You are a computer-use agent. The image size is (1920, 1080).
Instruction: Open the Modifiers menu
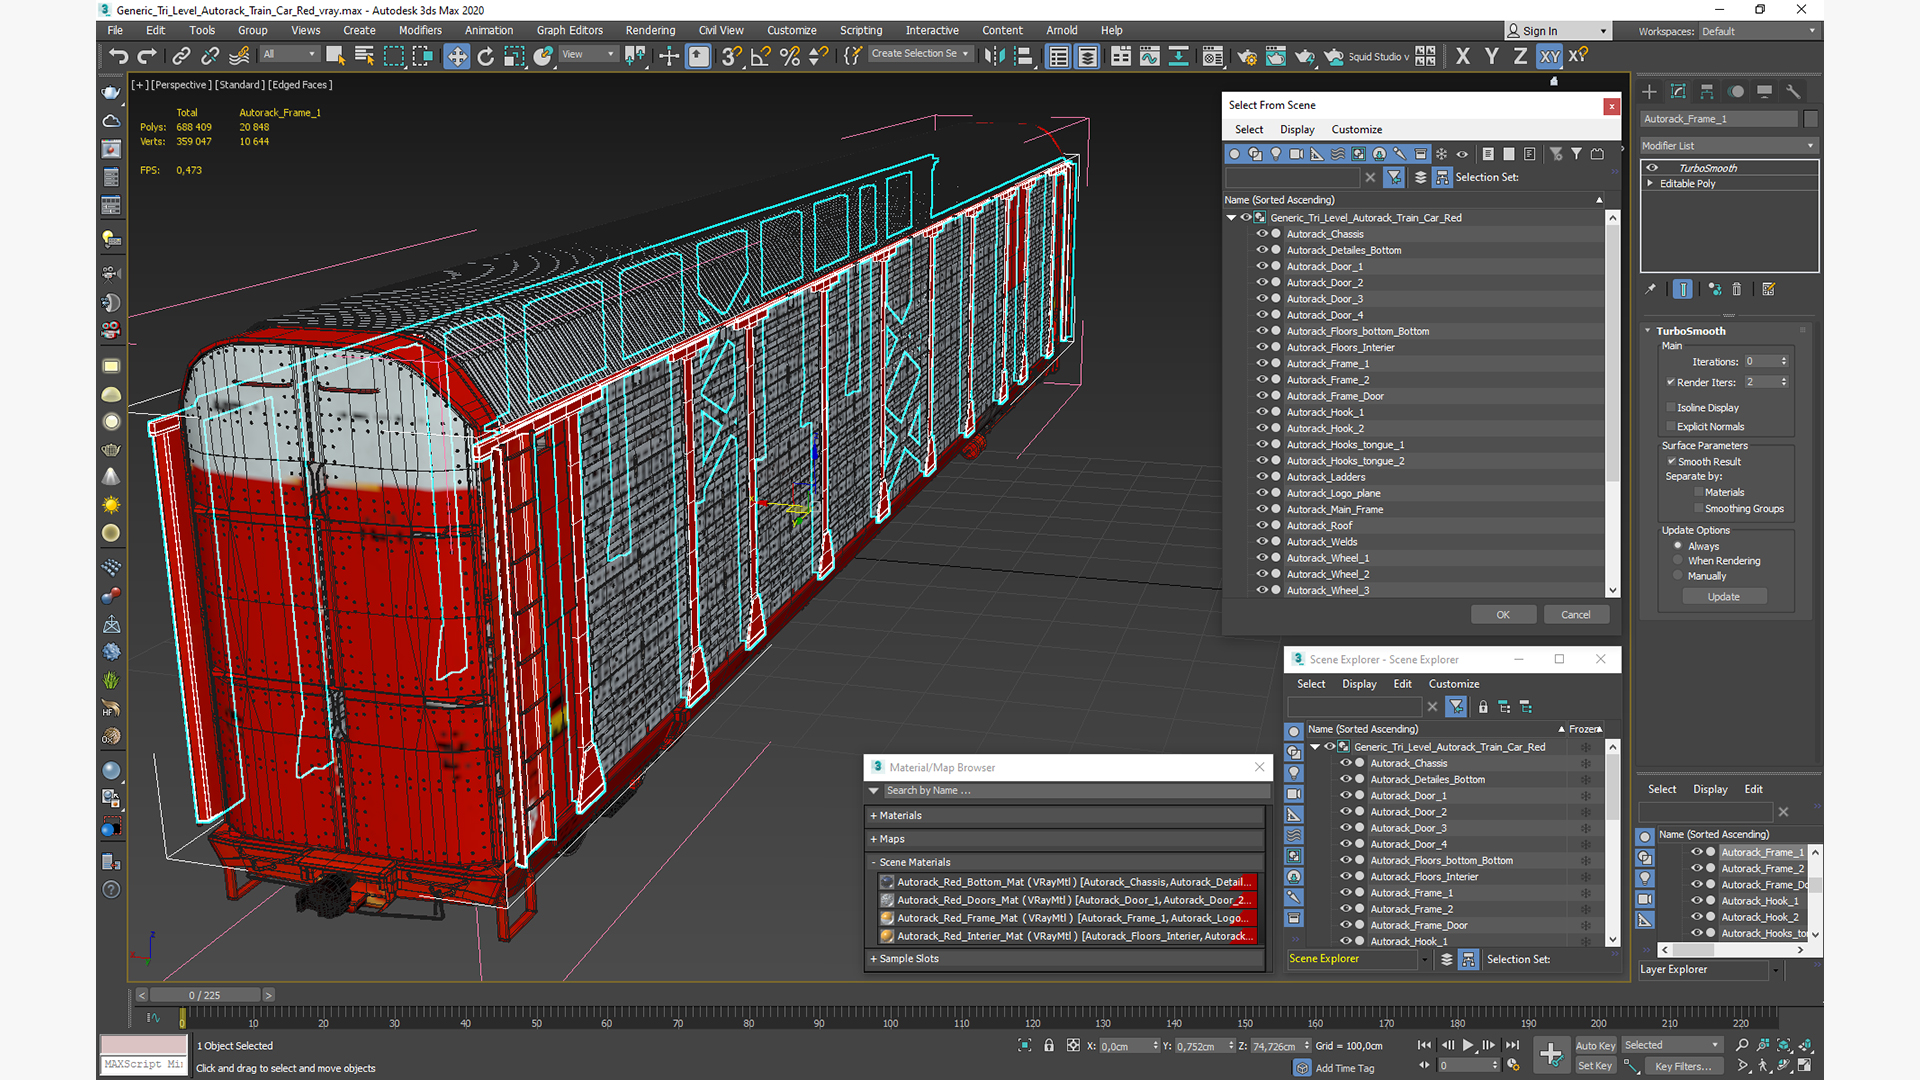point(420,30)
